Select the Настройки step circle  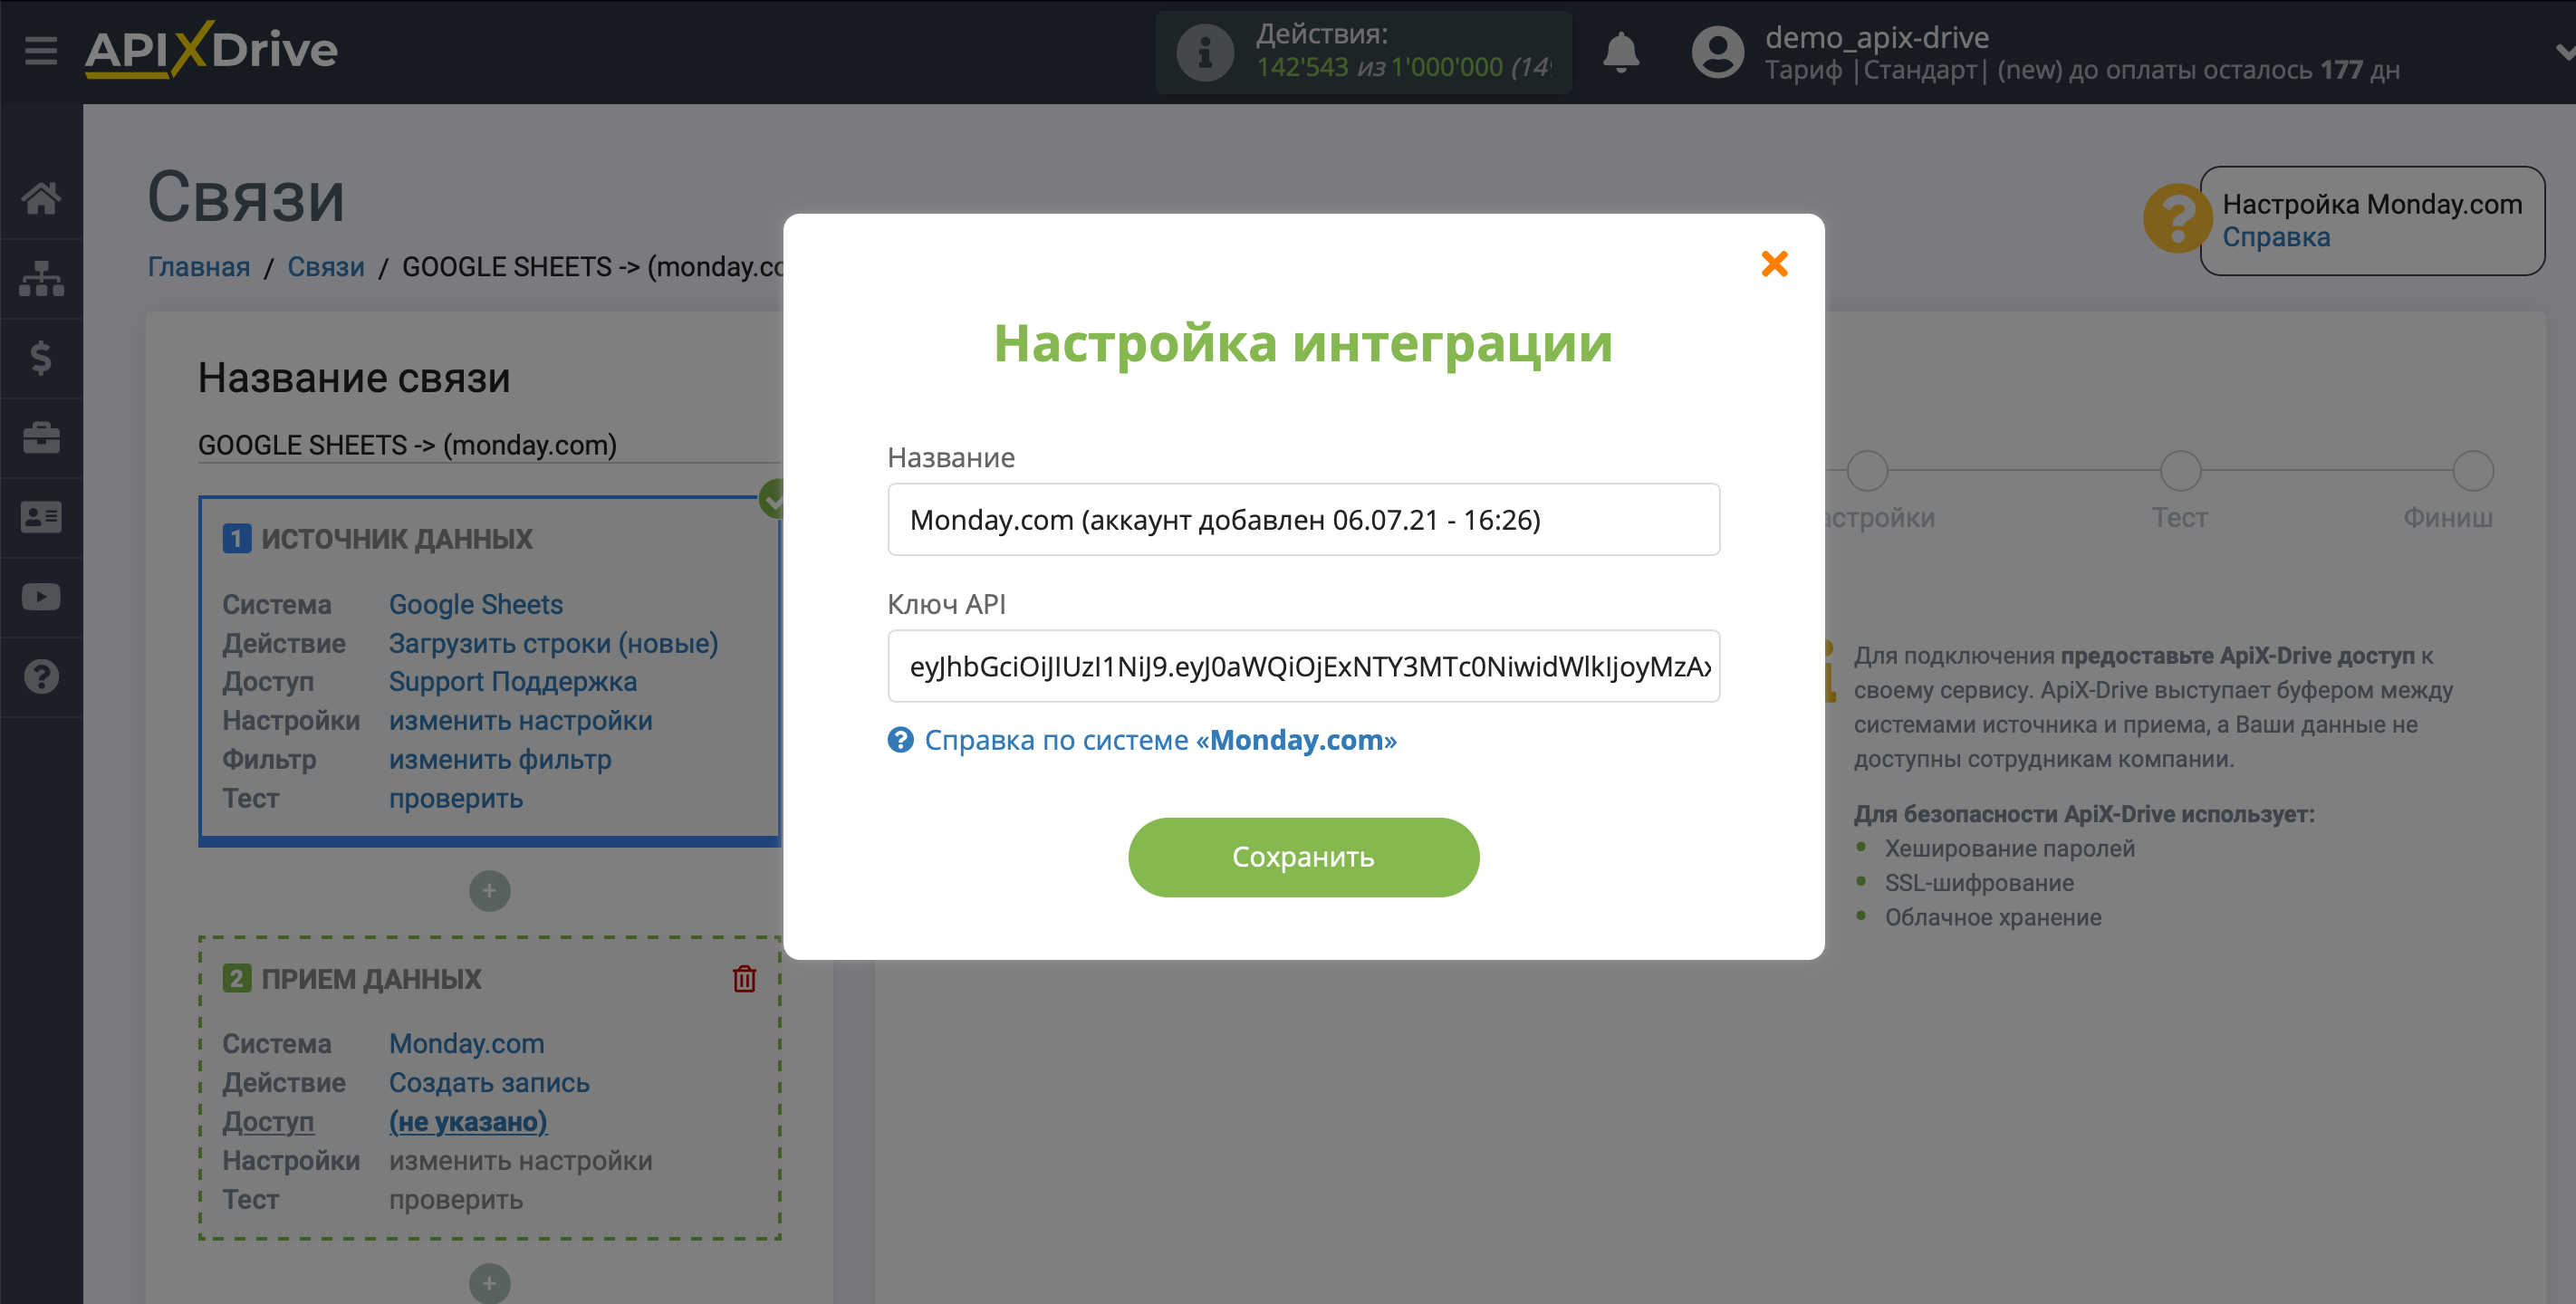point(1867,470)
